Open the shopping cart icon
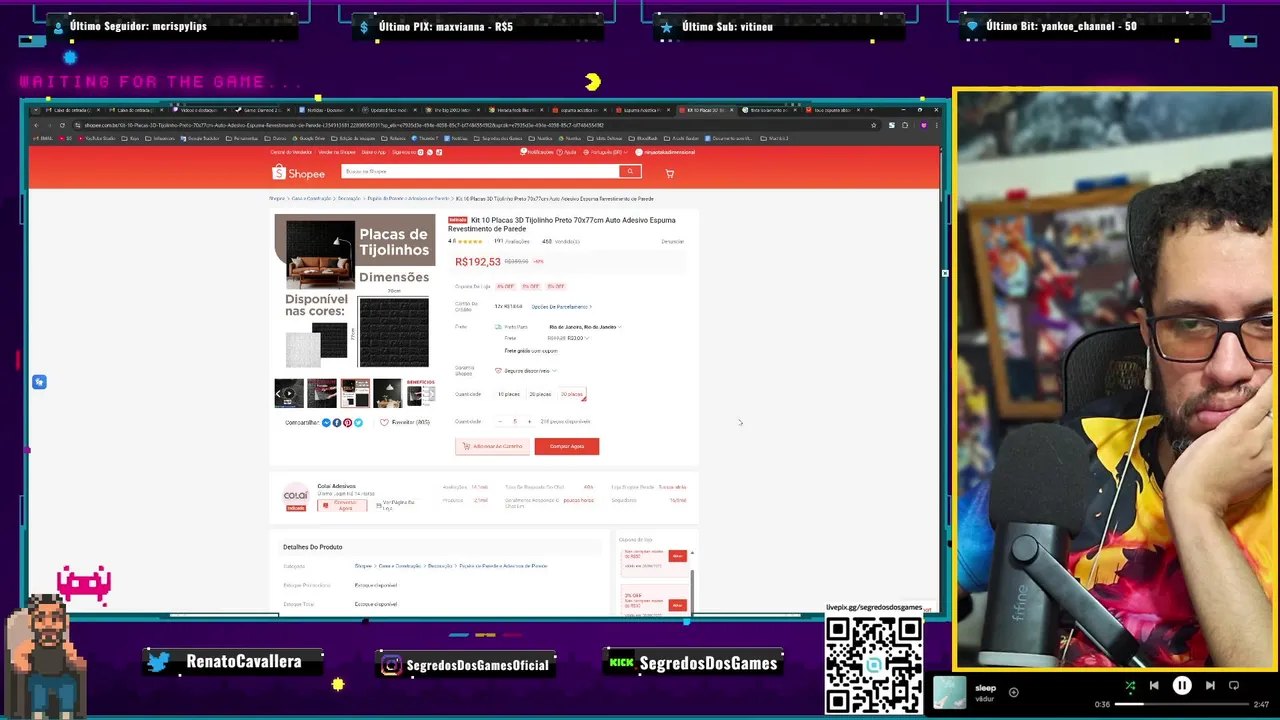1280x720 pixels. point(669,173)
